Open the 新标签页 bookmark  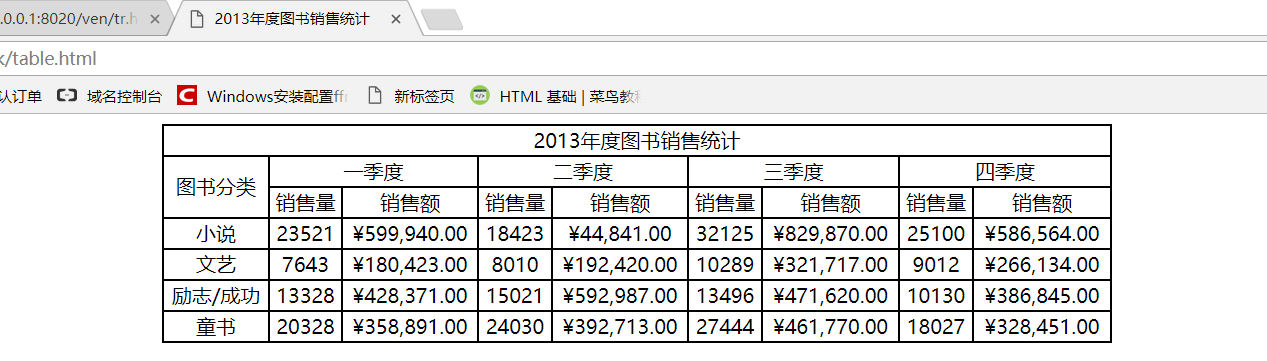click(x=411, y=96)
